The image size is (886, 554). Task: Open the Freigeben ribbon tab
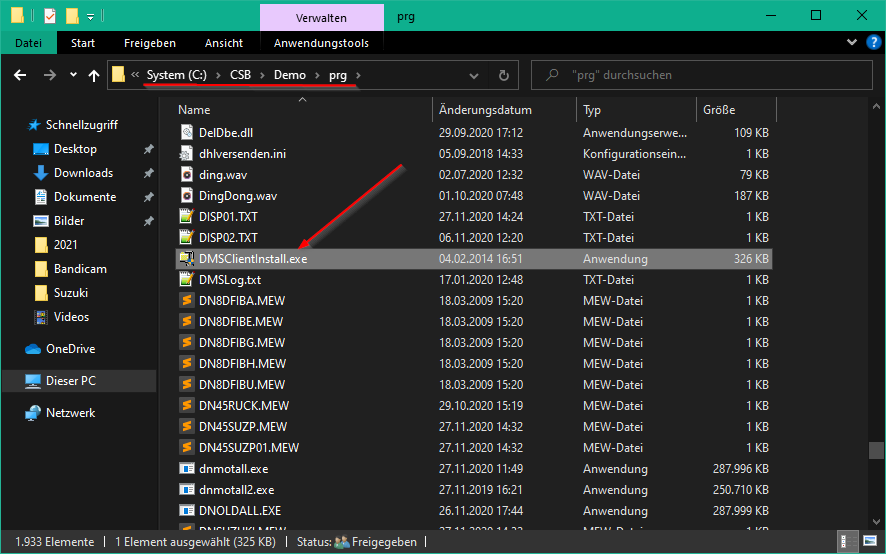click(150, 43)
